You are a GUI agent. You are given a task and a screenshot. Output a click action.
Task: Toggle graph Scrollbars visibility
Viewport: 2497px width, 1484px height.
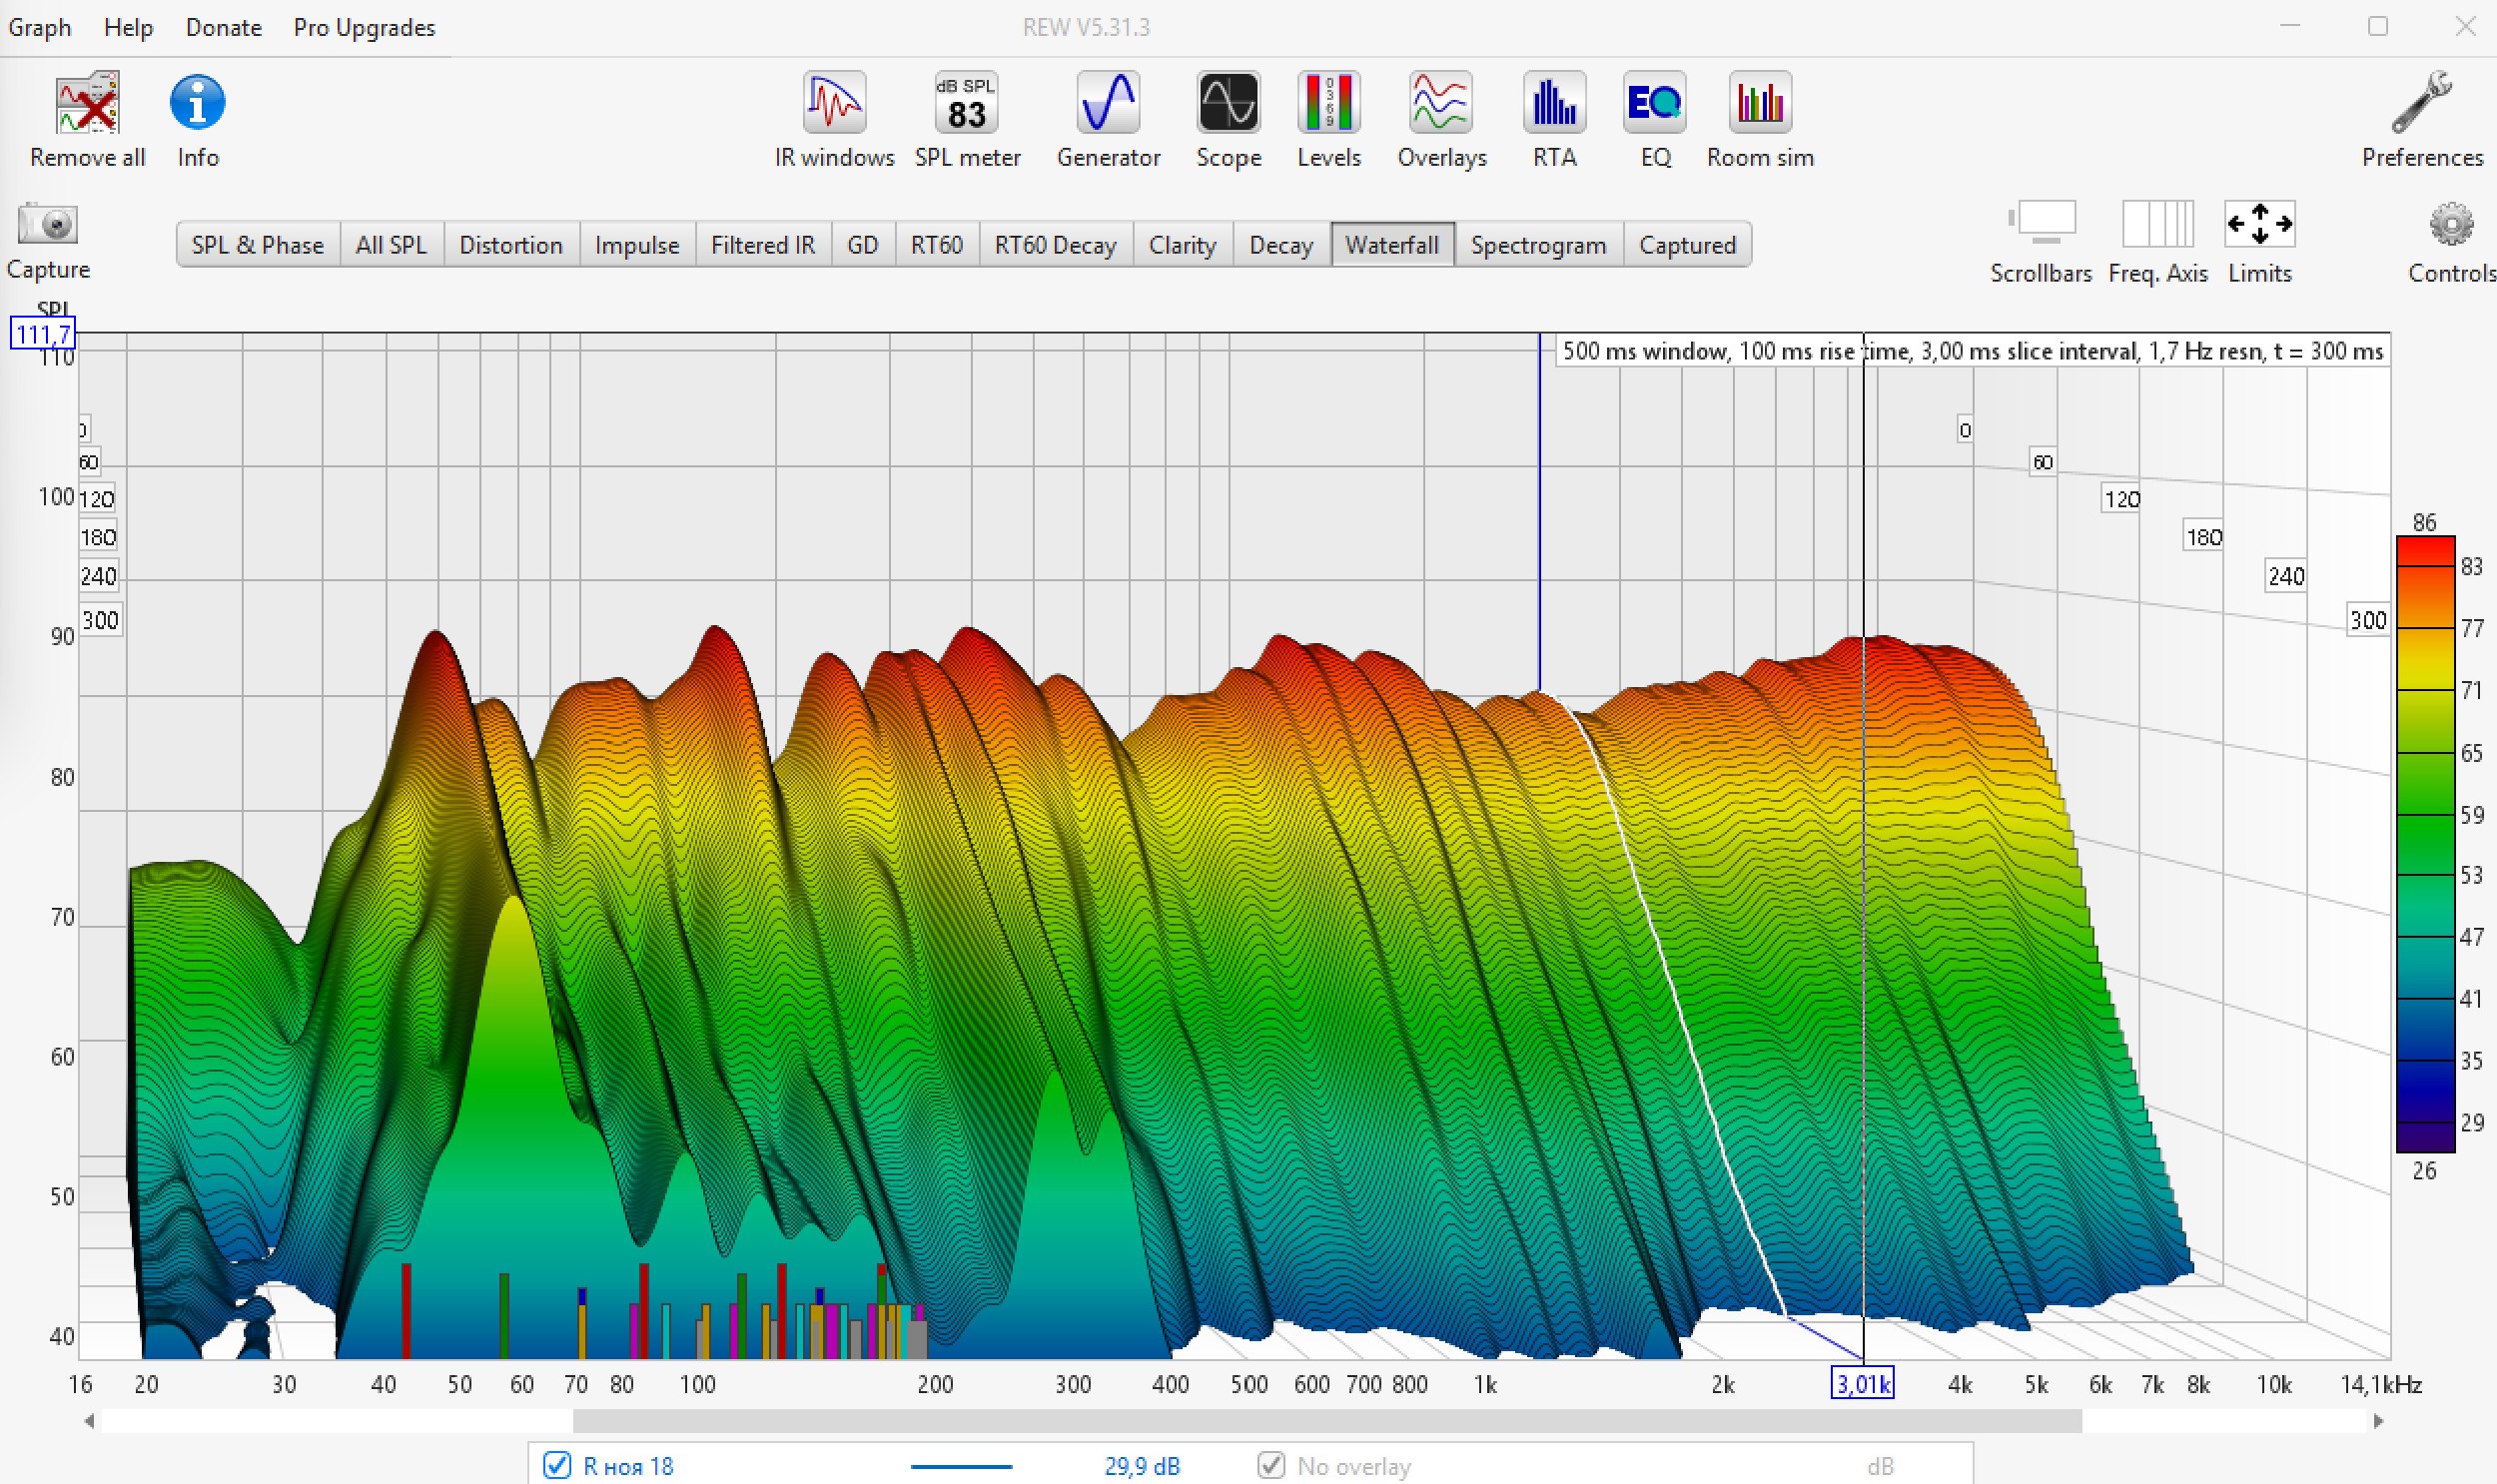2040,224
